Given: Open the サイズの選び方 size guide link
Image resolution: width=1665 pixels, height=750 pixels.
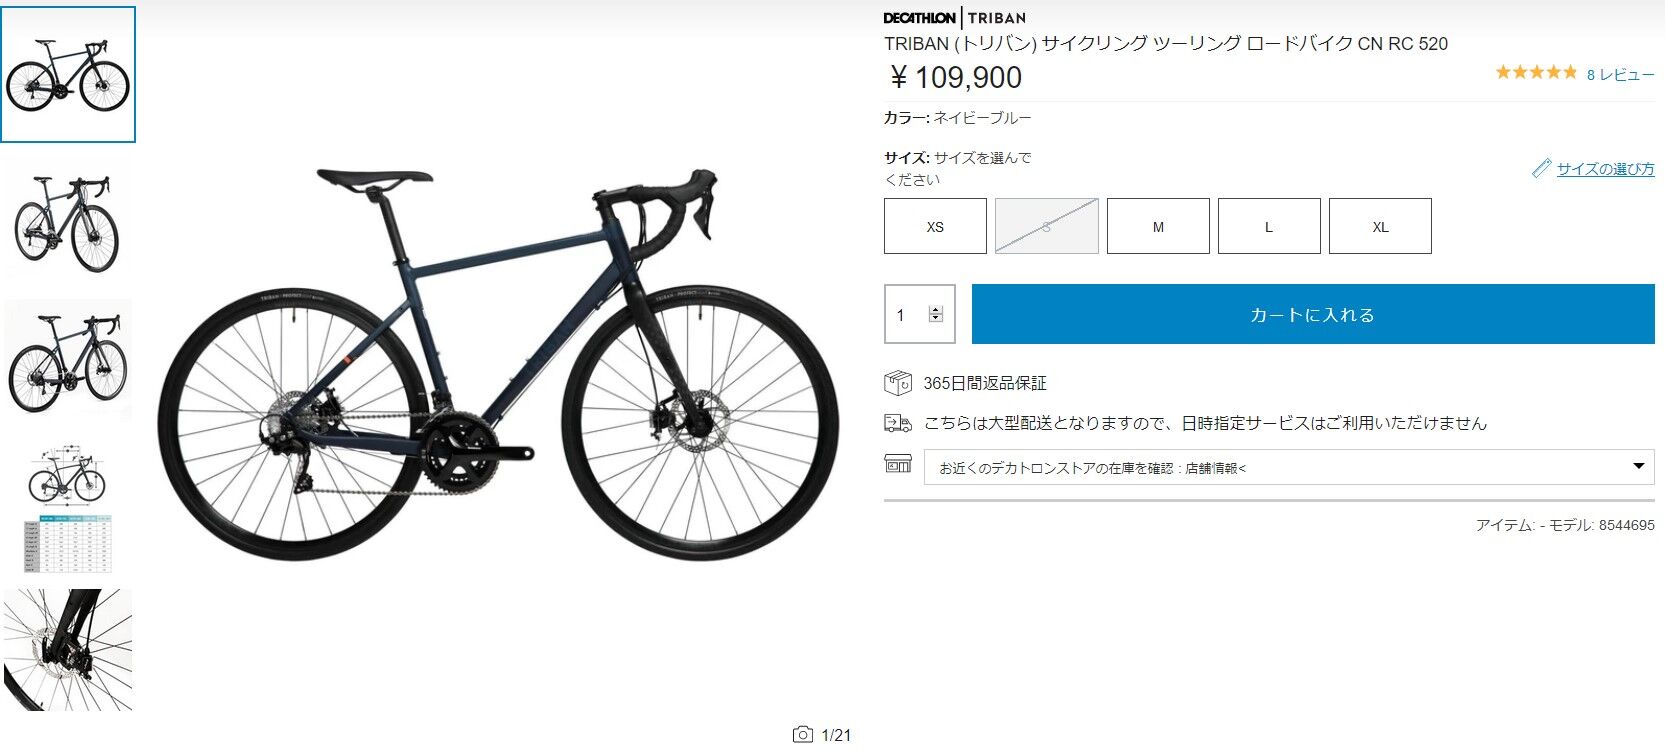Looking at the screenshot, I should tap(1605, 169).
